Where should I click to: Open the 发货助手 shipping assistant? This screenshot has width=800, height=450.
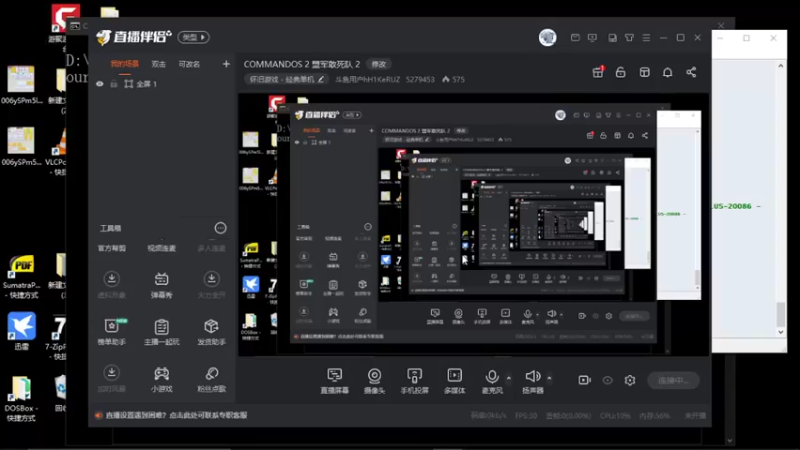(x=211, y=332)
